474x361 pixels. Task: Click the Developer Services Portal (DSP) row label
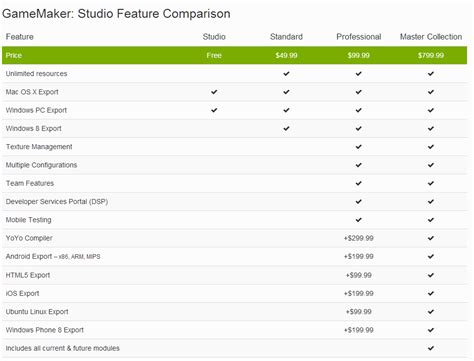[x=57, y=202]
